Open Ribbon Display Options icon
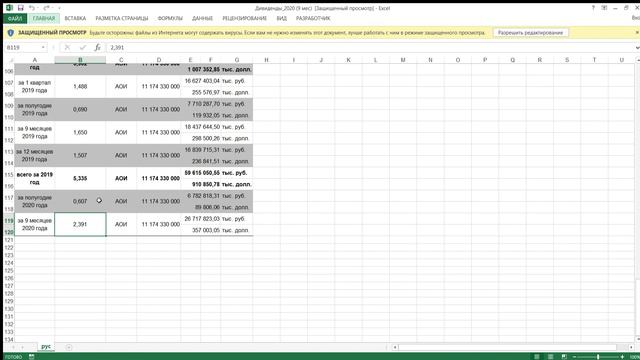The height and width of the screenshot is (360, 640). click(604, 8)
